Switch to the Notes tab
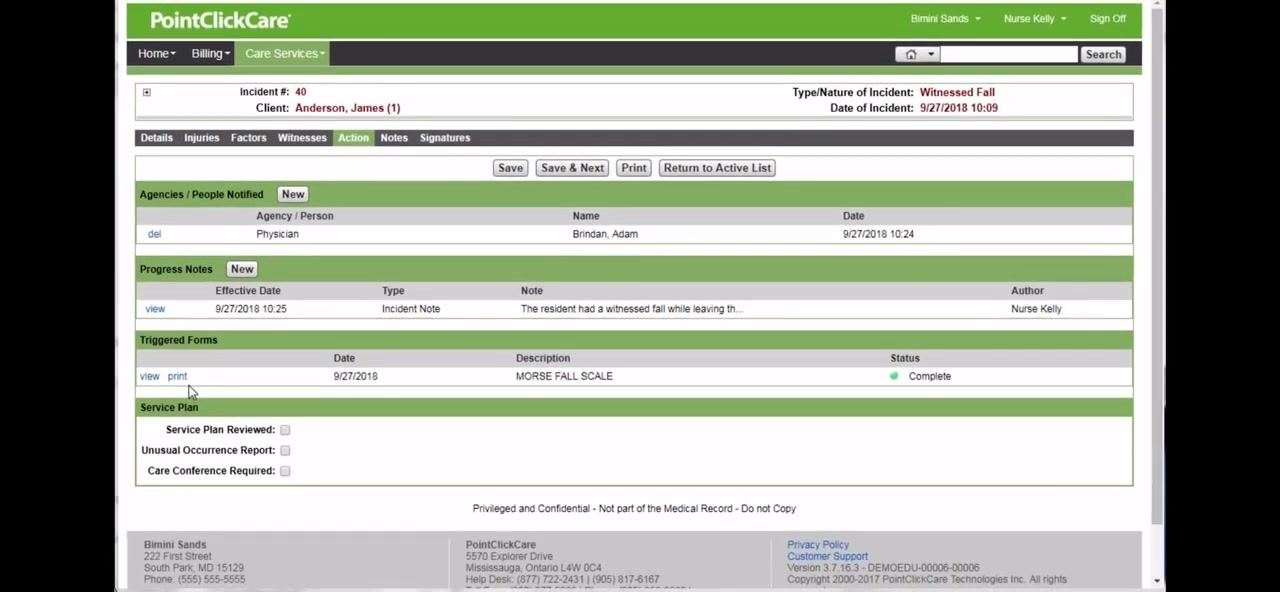Image resolution: width=1280 pixels, height=592 pixels. (394, 138)
